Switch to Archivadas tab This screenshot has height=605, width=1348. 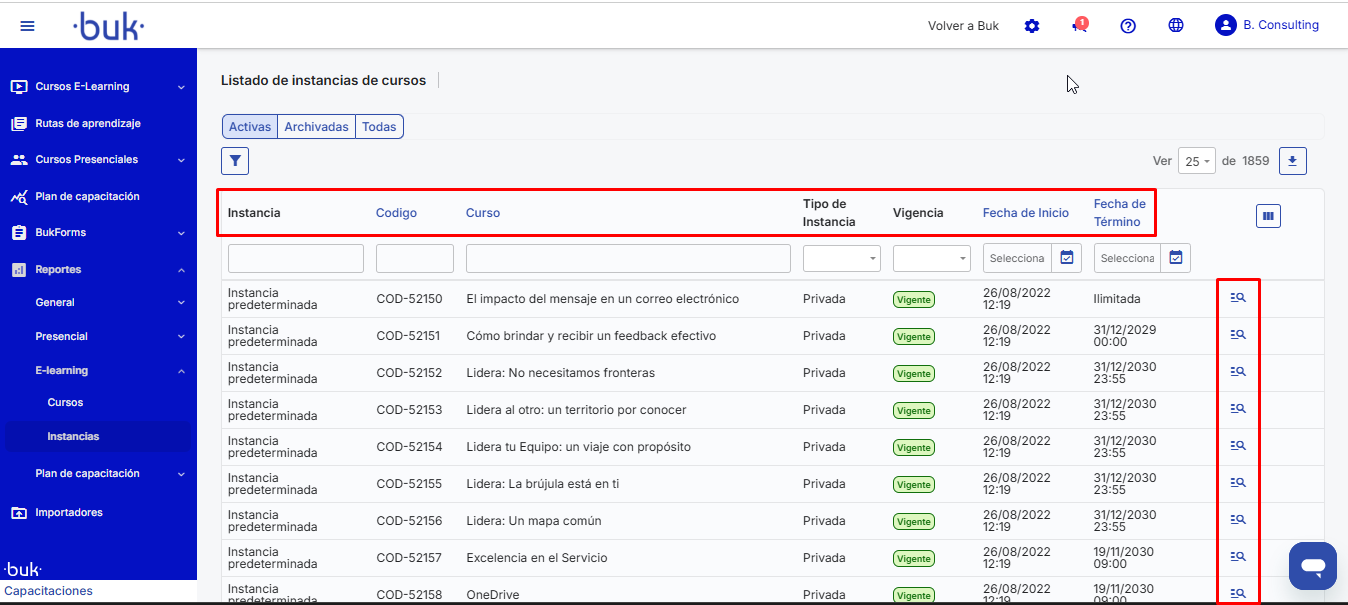click(x=316, y=127)
